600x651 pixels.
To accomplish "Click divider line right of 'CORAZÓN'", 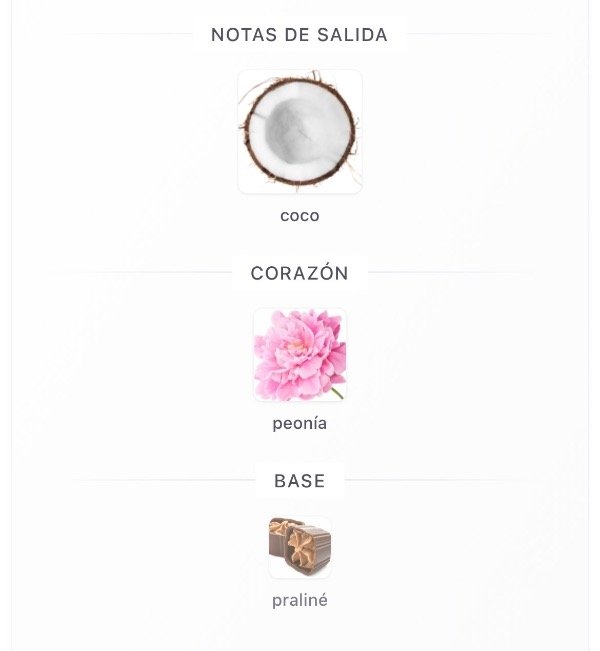I will pyautogui.click(x=450, y=273).
